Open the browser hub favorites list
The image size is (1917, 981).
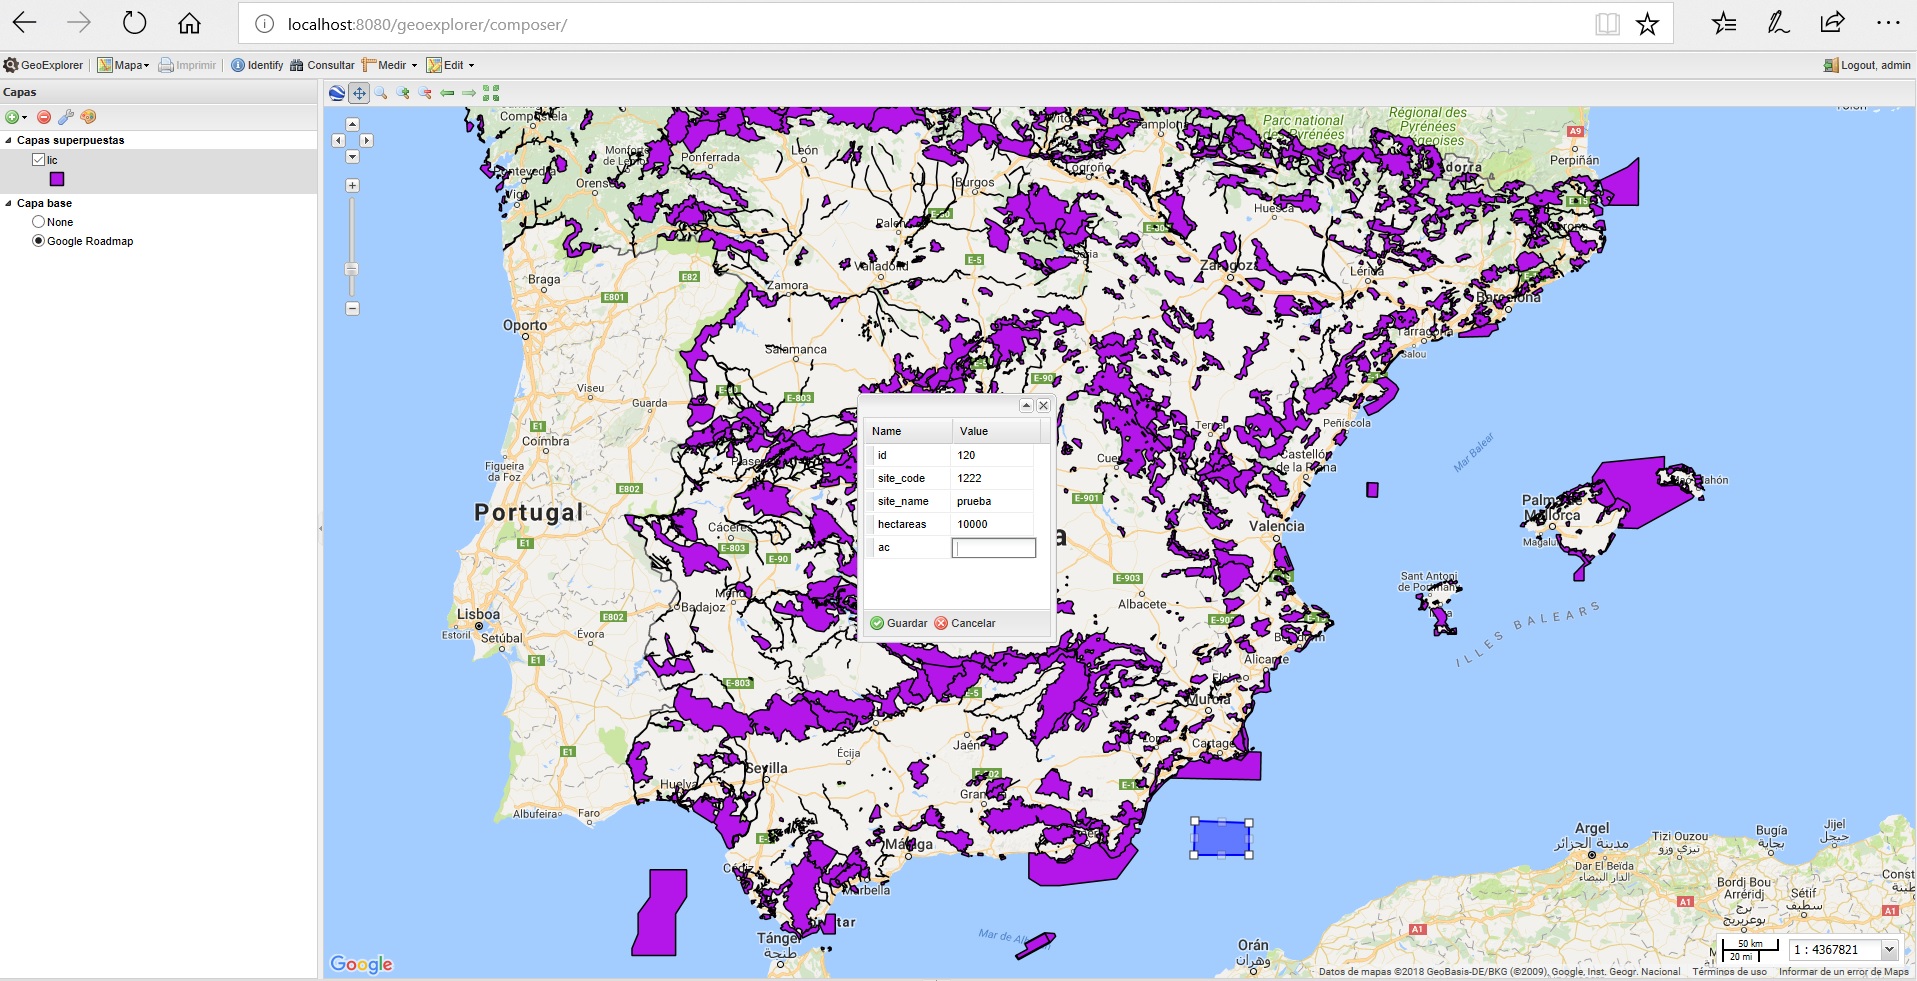1724,23
